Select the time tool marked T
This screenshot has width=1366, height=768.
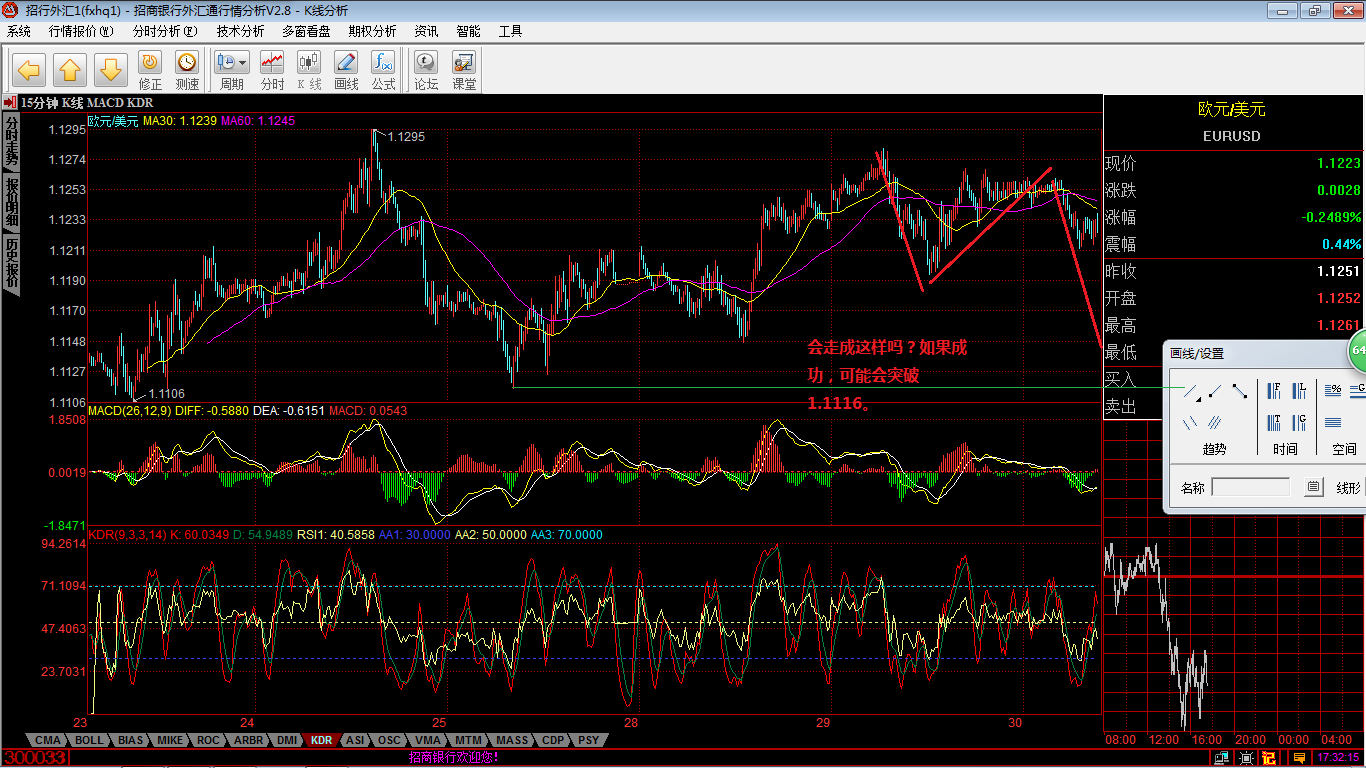click(x=1274, y=422)
